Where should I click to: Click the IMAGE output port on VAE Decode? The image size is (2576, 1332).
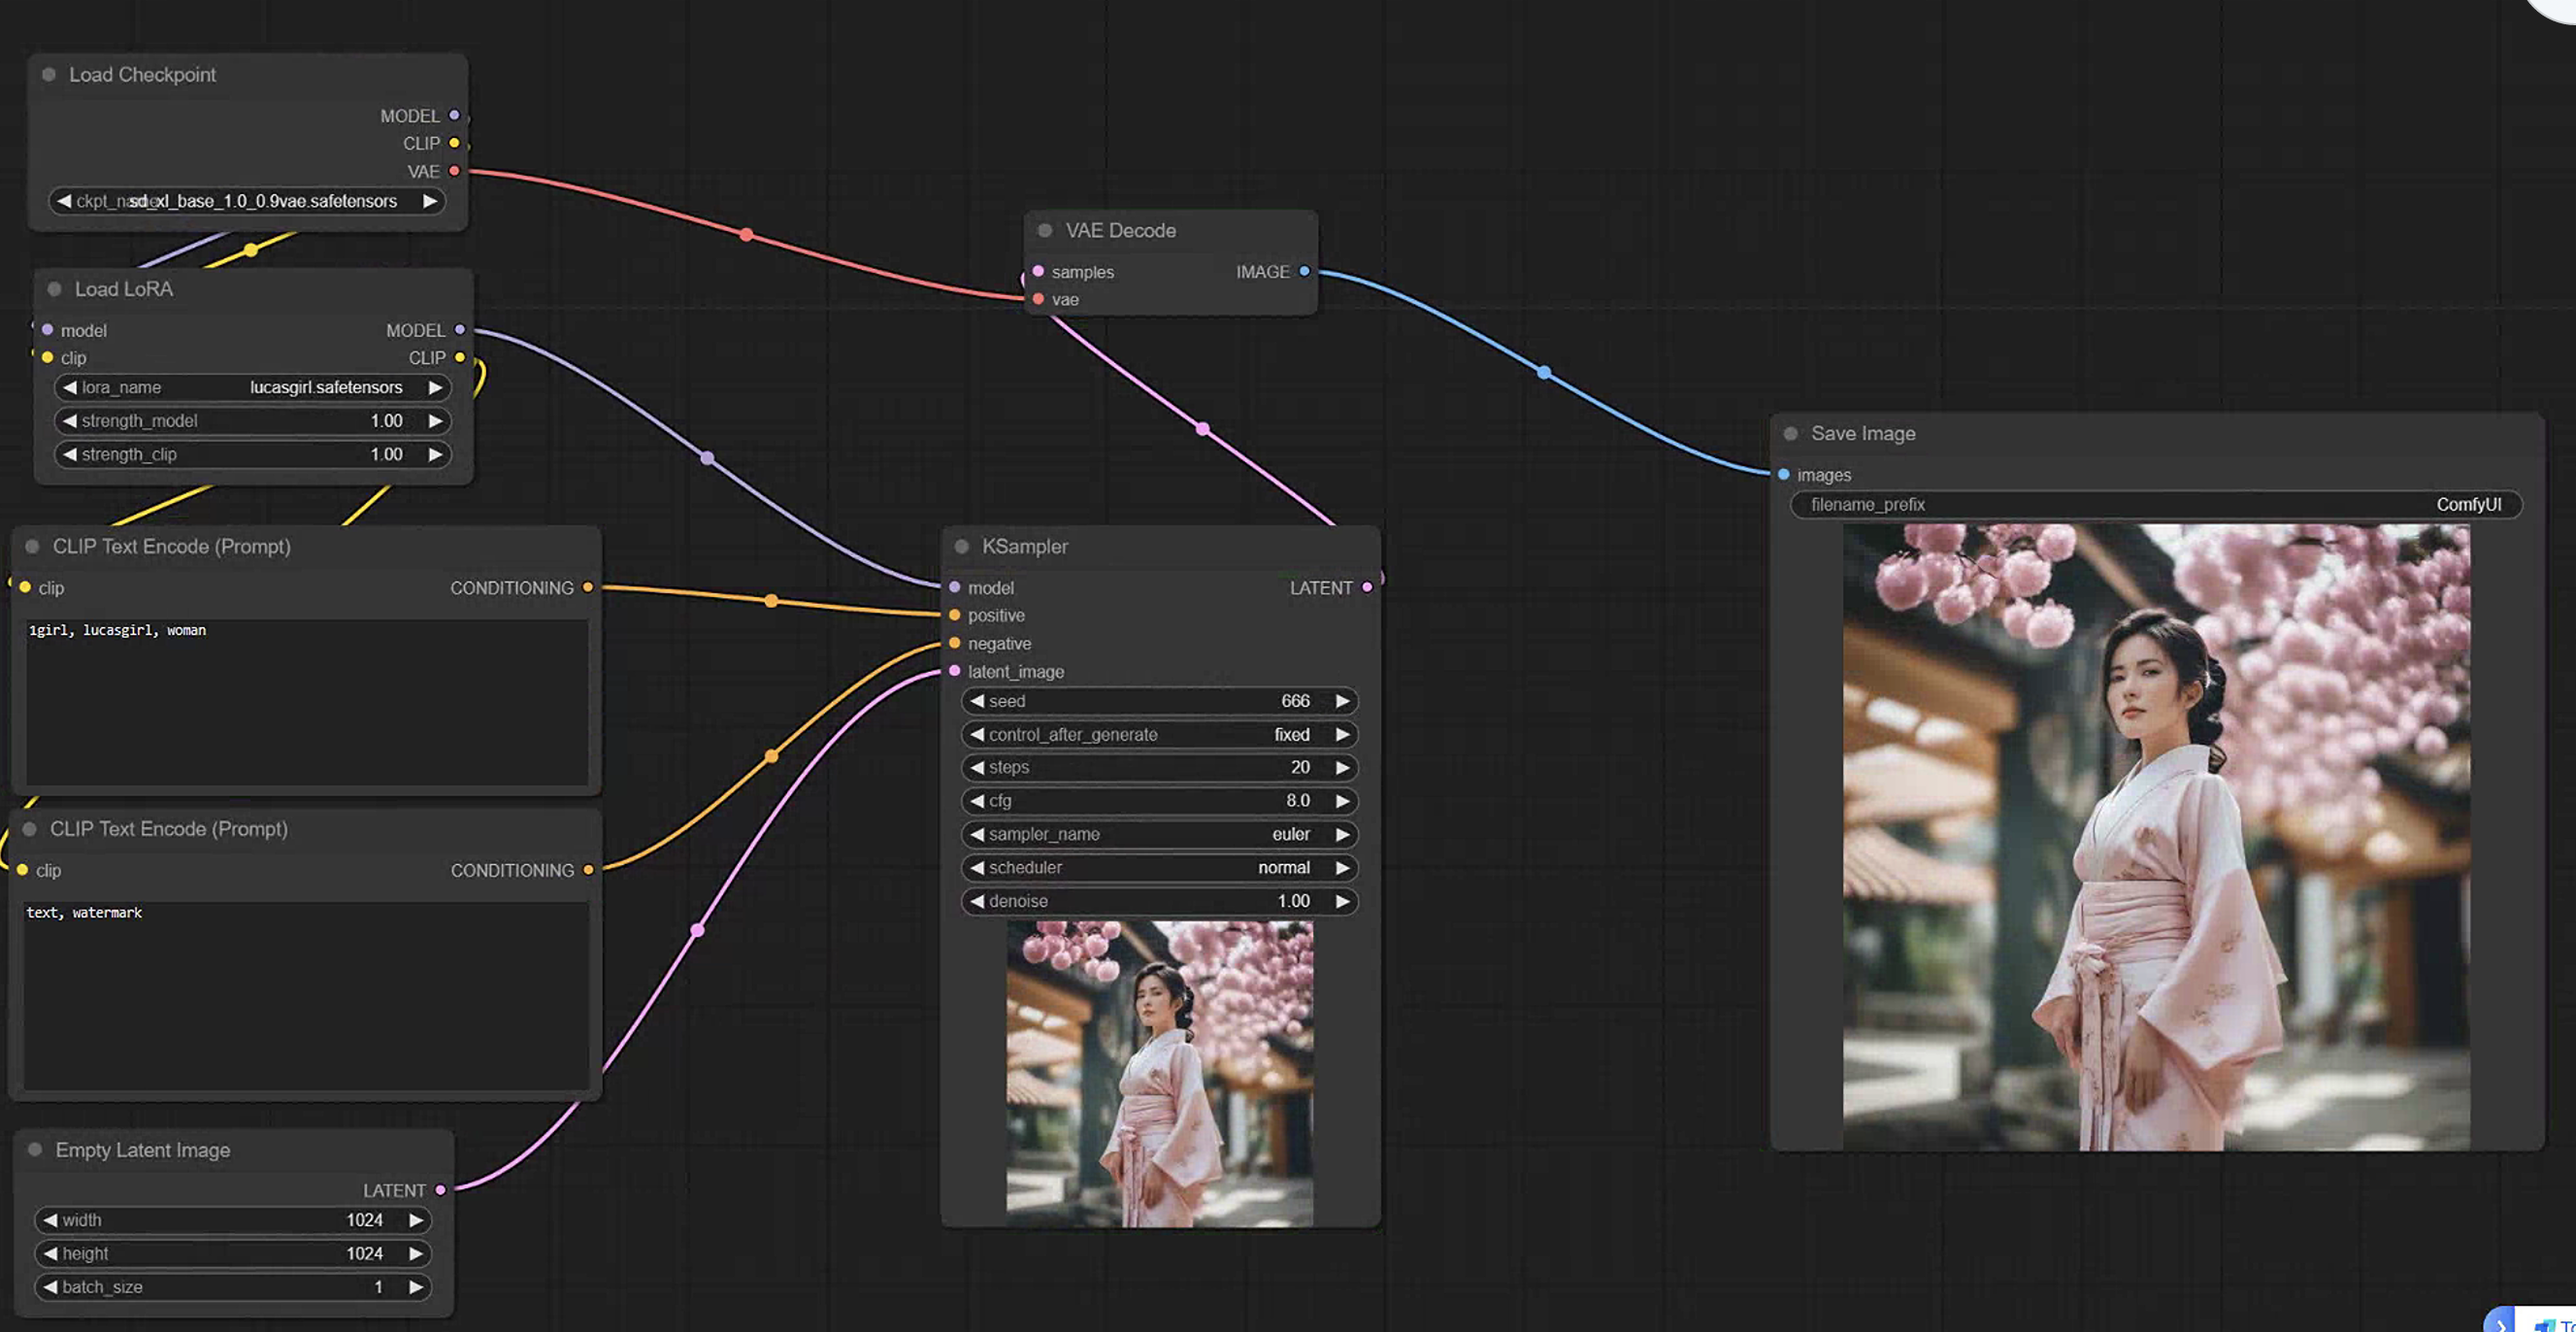click(x=1304, y=272)
